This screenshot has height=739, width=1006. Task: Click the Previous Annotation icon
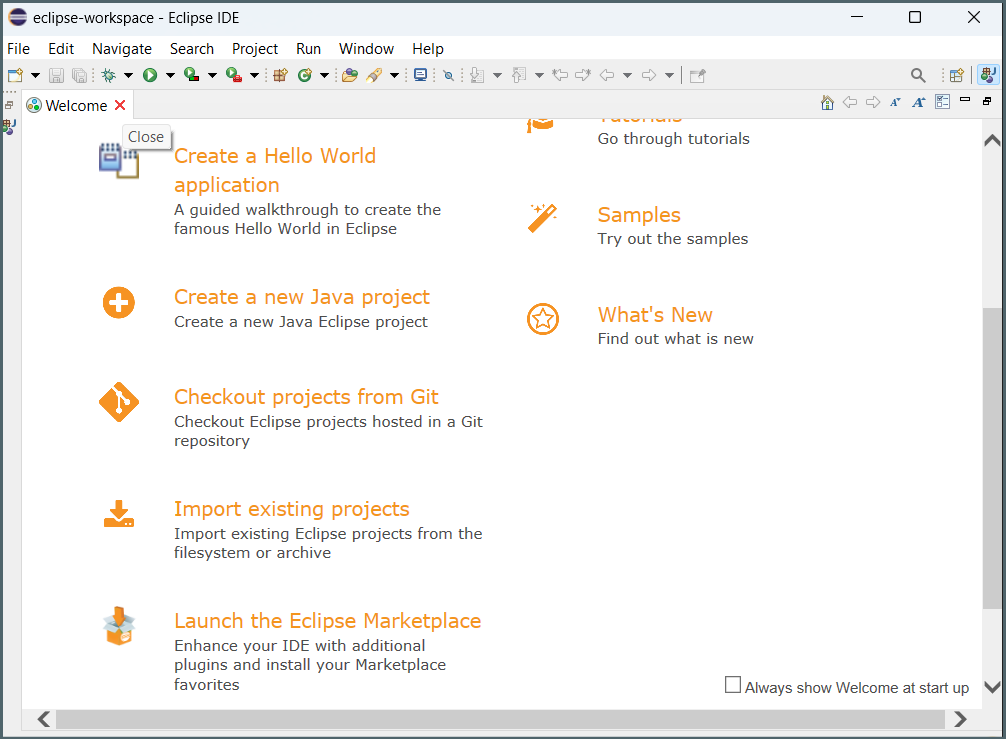[519, 76]
